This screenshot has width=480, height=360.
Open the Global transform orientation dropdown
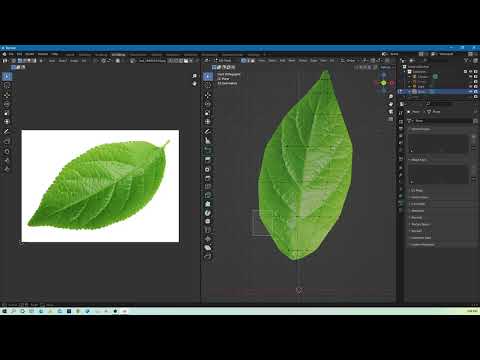point(350,61)
